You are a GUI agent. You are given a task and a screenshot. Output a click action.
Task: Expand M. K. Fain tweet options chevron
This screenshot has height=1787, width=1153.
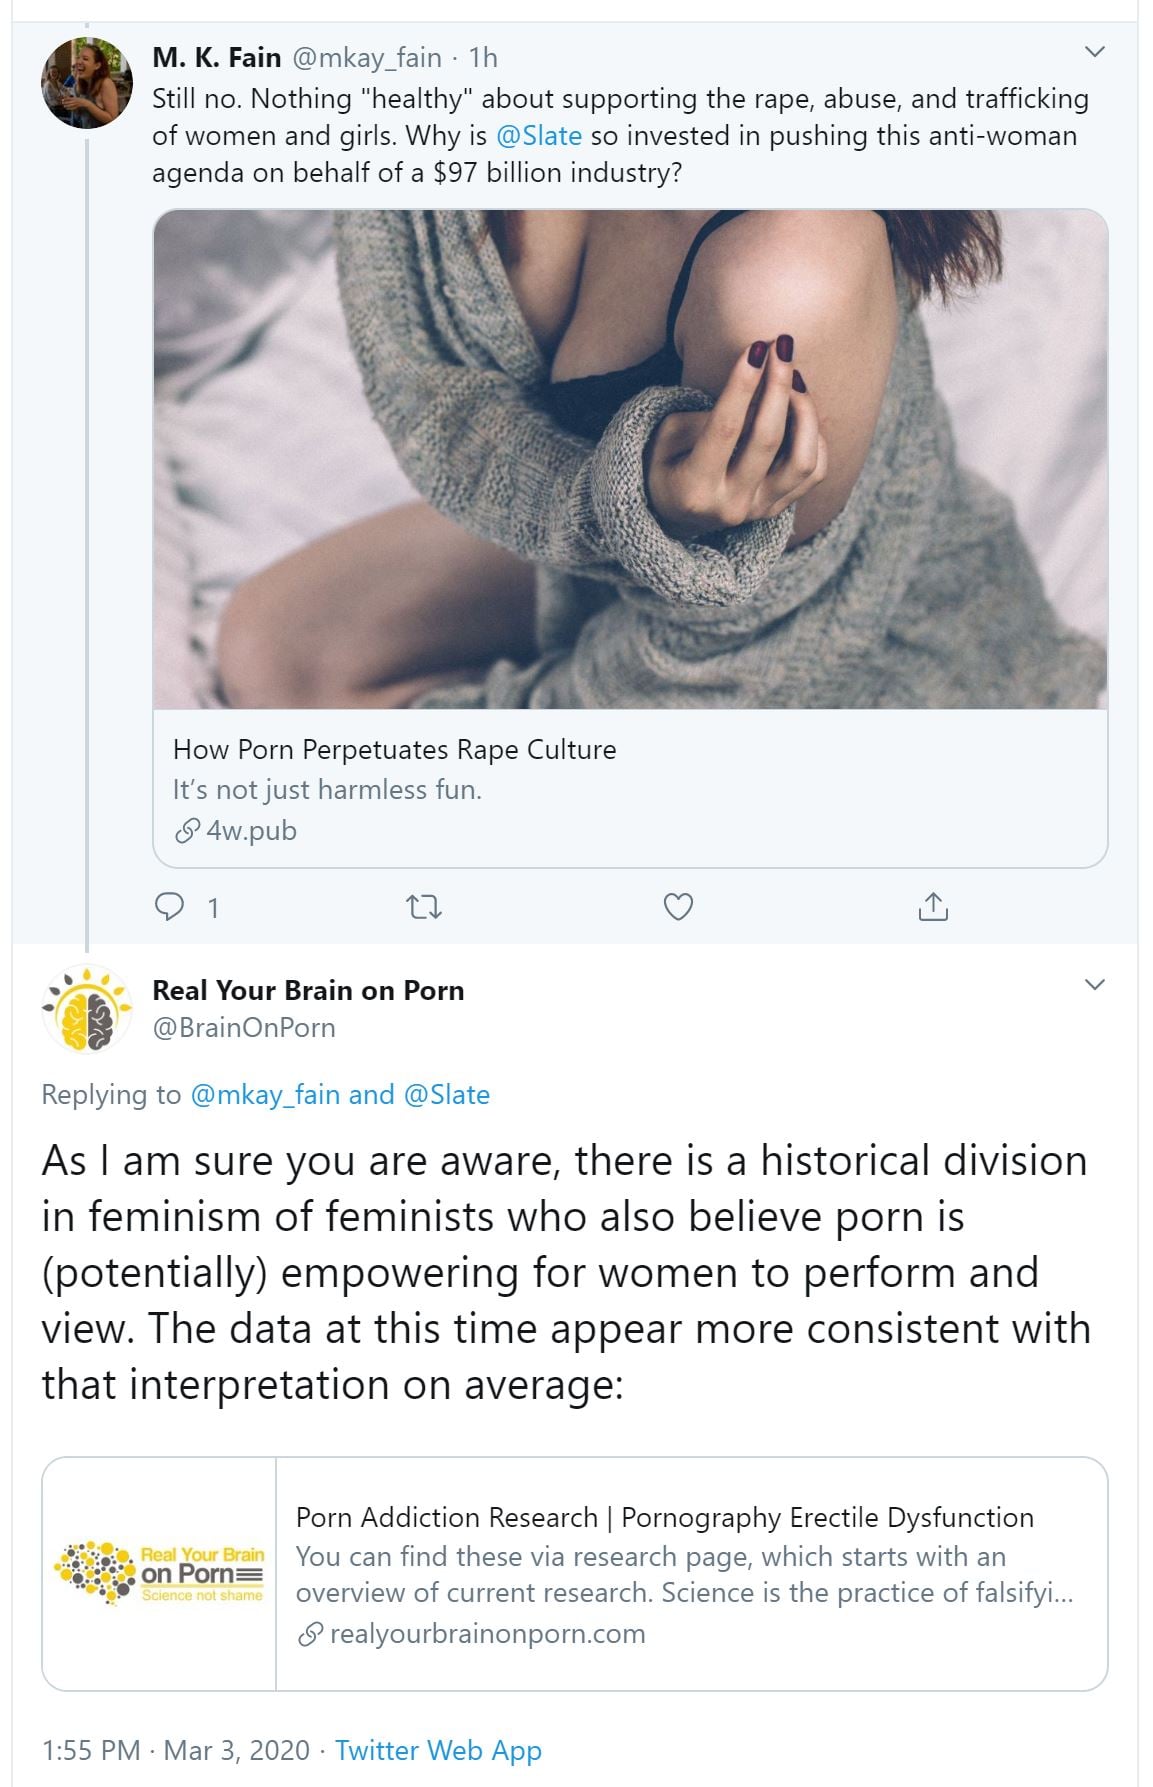pyautogui.click(x=1095, y=52)
